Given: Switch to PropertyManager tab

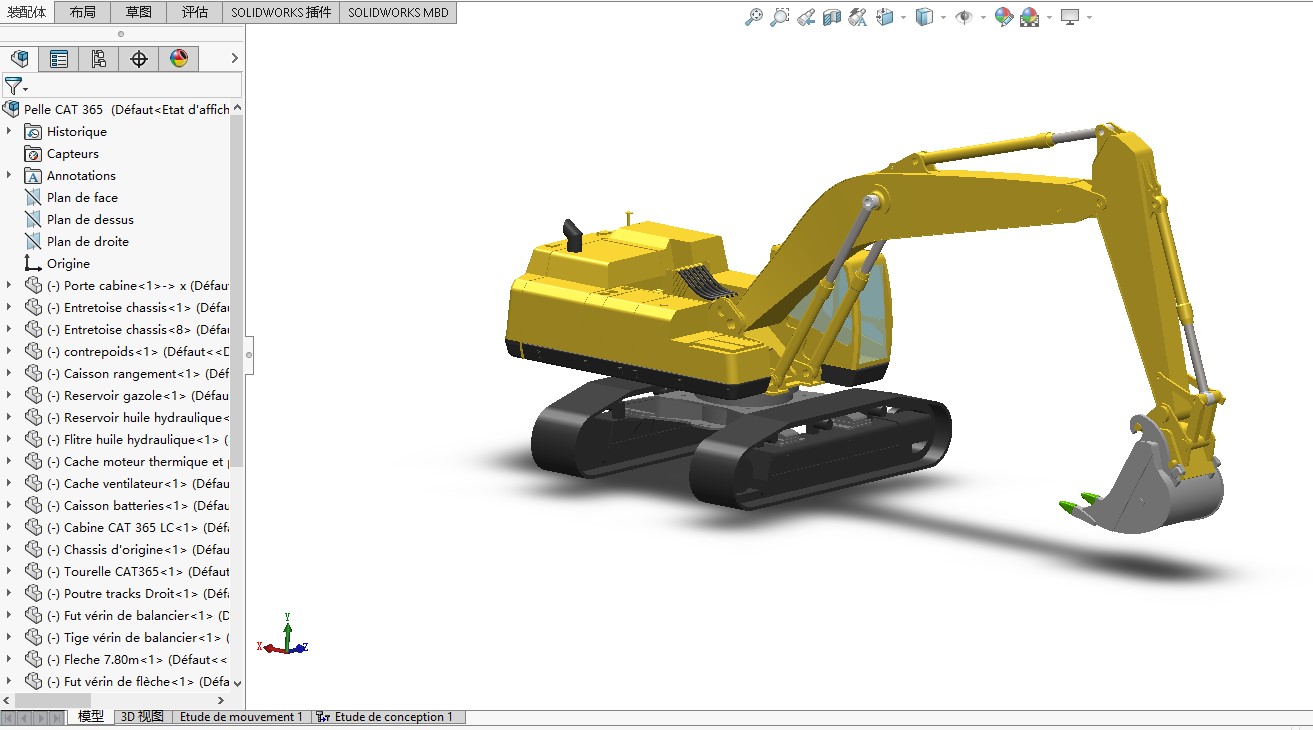Looking at the screenshot, I should point(59,59).
